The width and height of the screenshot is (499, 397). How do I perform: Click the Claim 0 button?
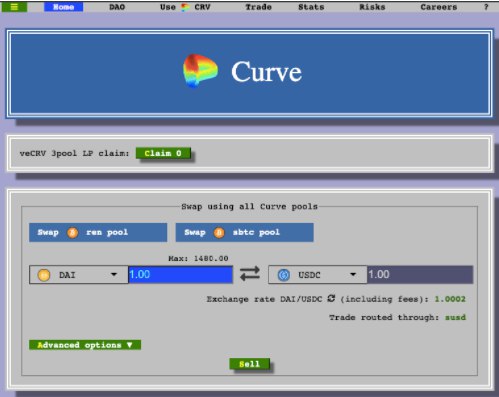(x=163, y=153)
